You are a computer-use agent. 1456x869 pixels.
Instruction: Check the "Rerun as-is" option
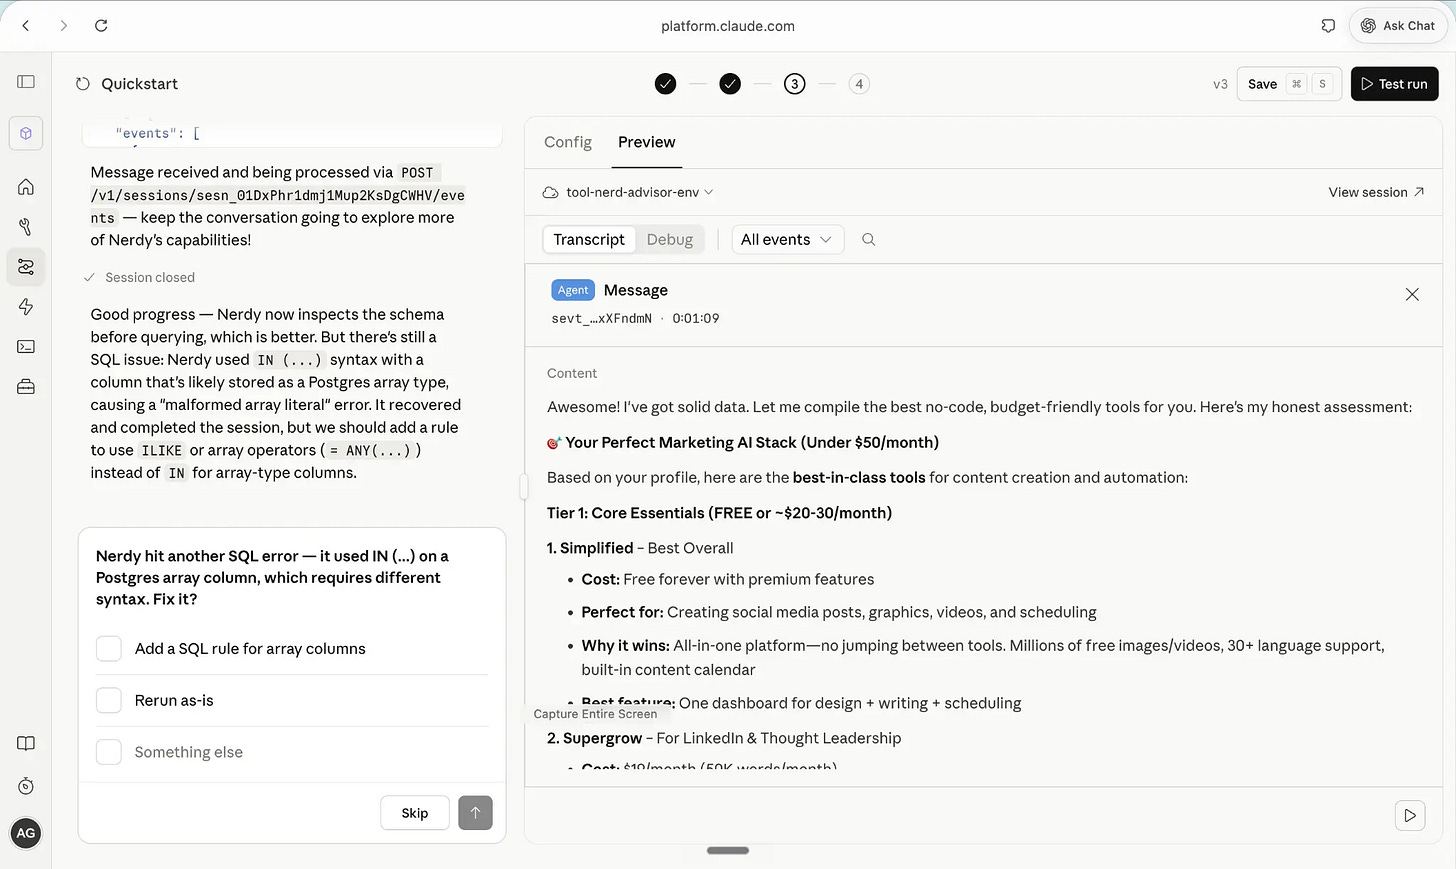tap(109, 701)
